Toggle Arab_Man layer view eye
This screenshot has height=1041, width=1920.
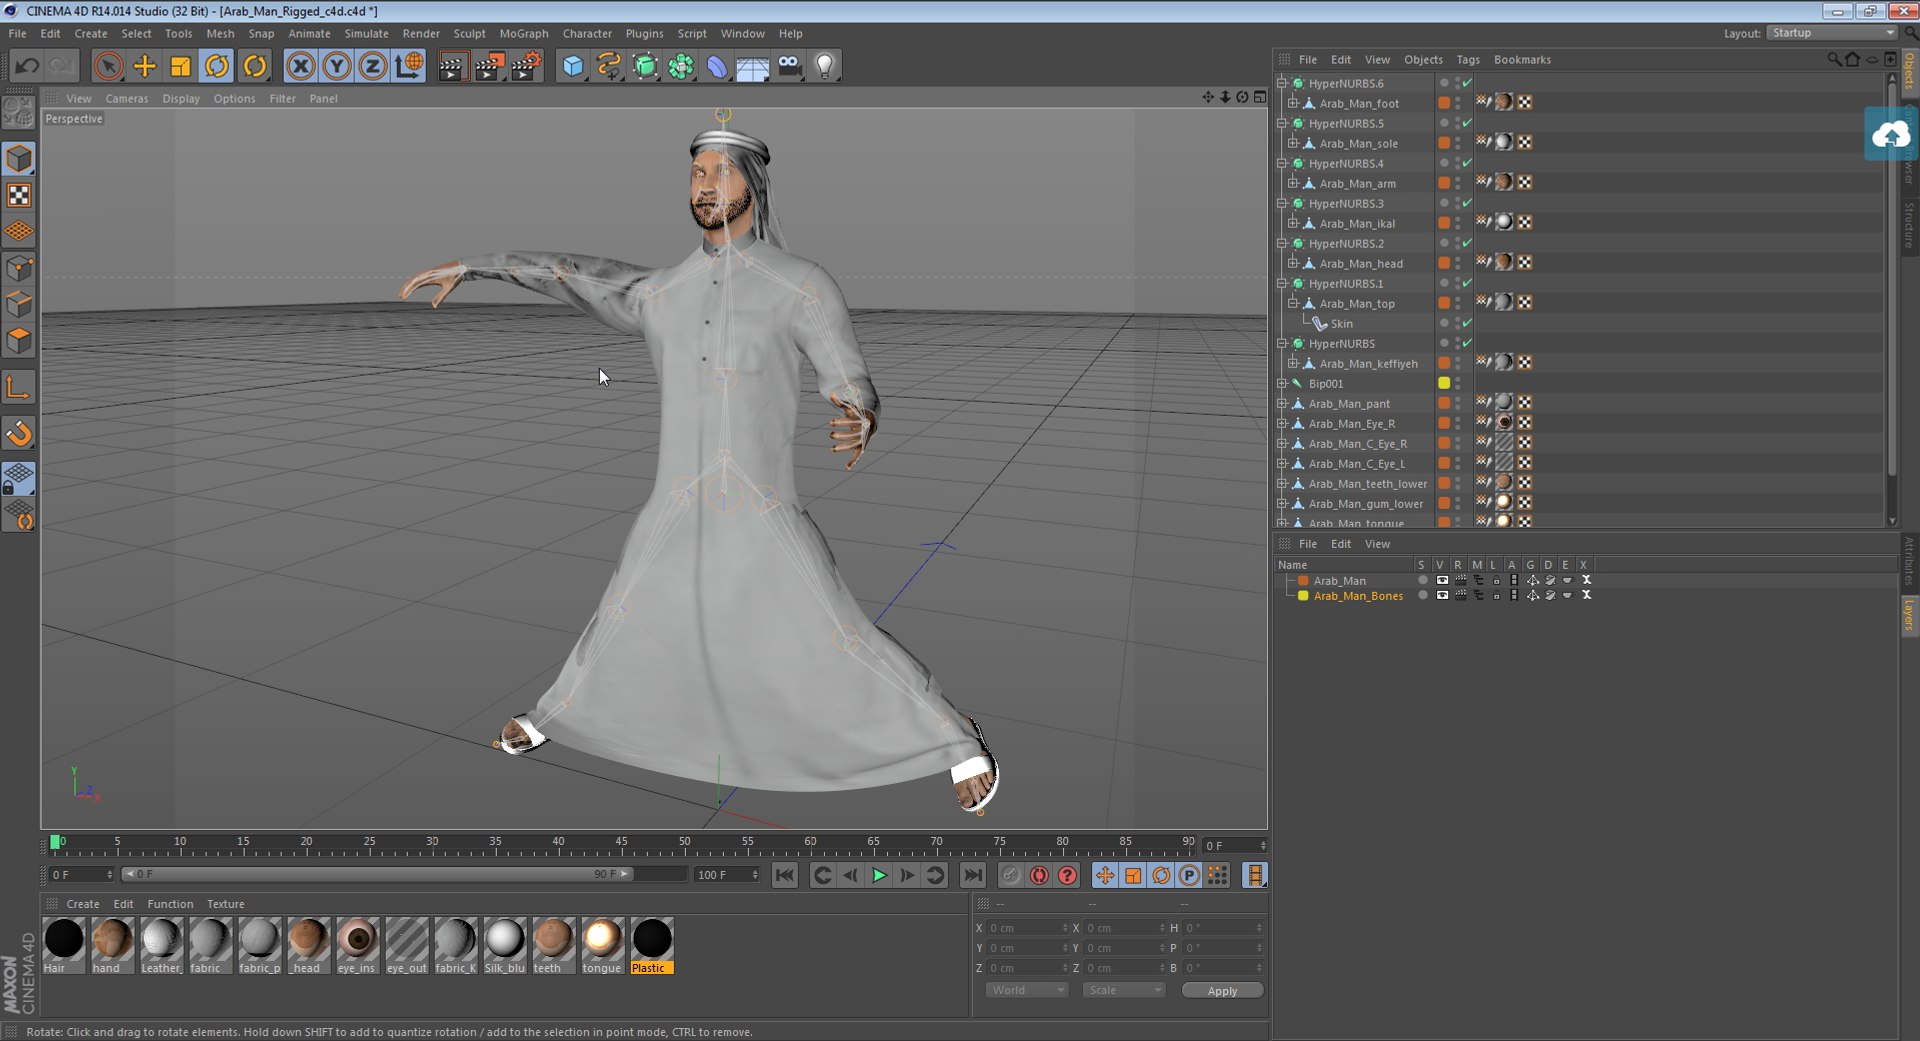click(x=1442, y=580)
